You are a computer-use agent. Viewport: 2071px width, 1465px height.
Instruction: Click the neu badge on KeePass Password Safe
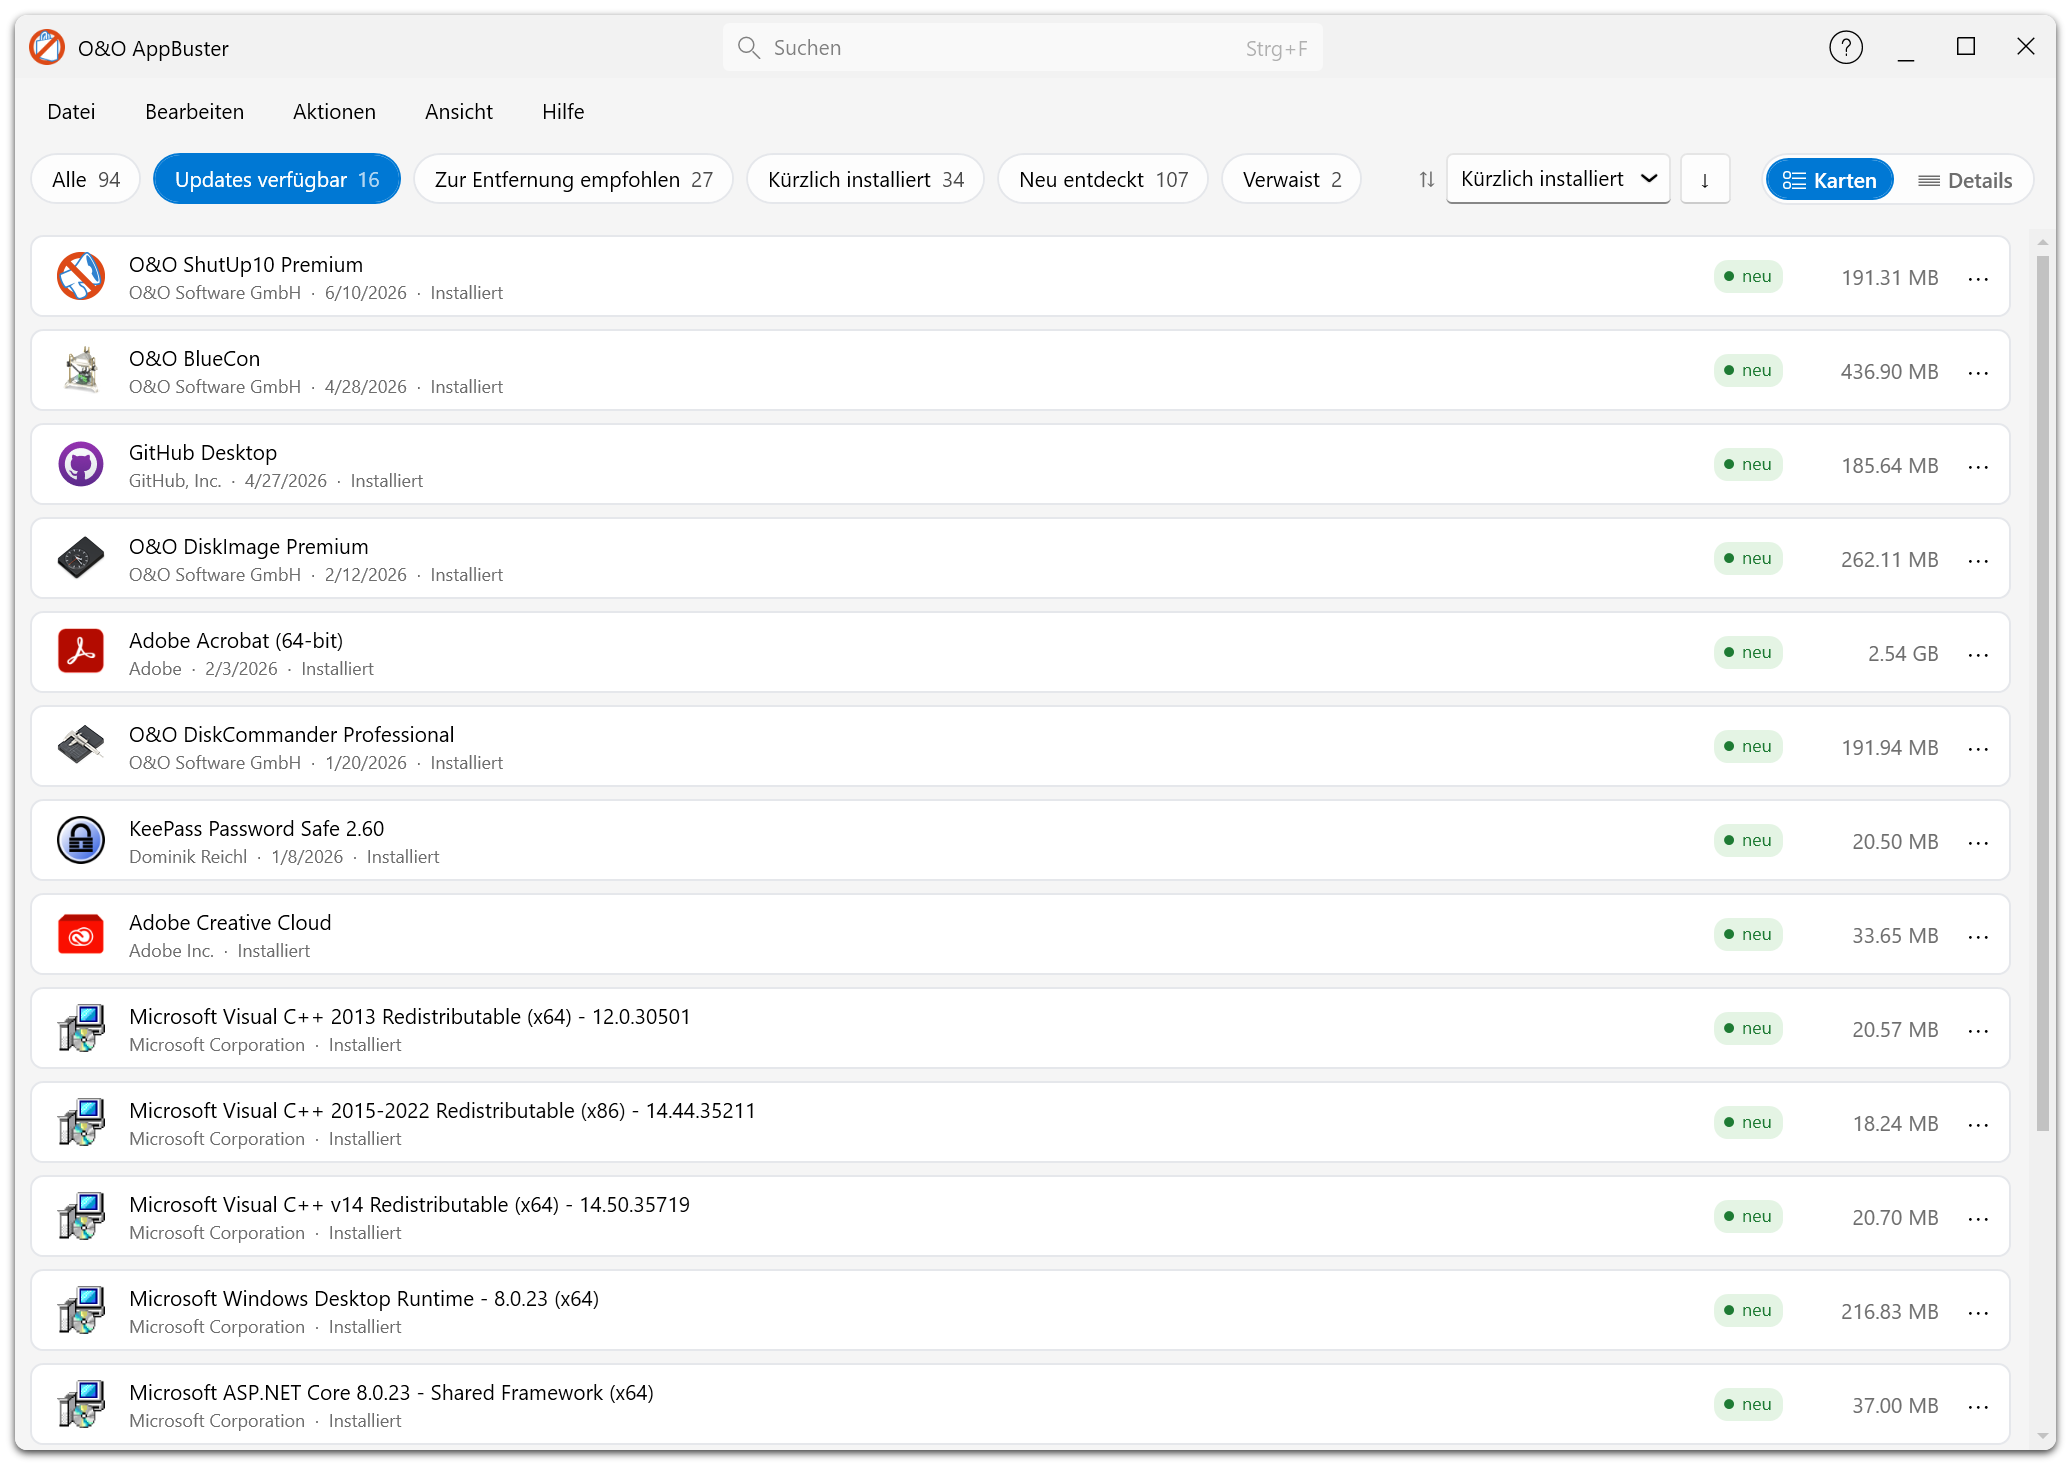[x=1748, y=840]
